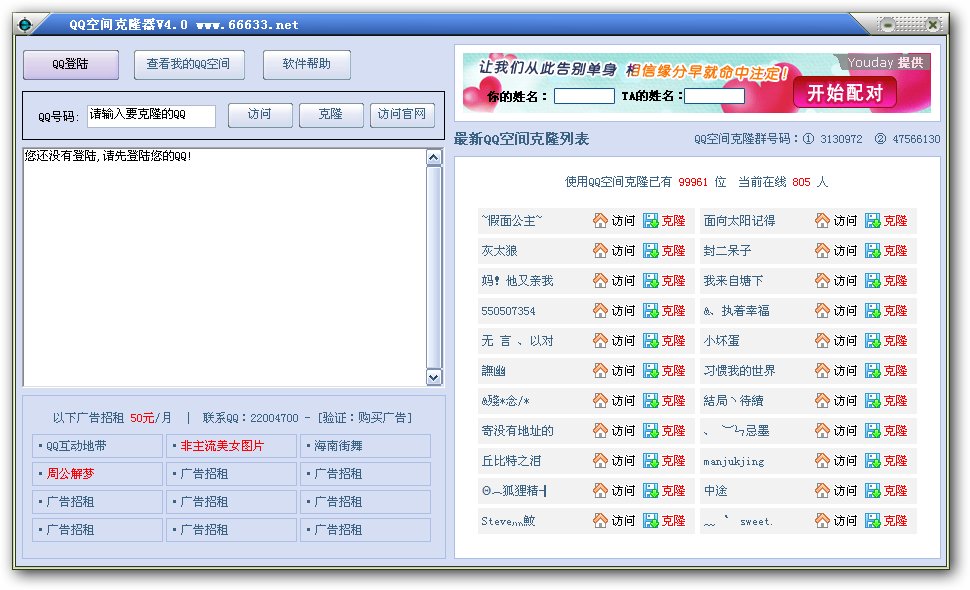Screen dimensions: 970x590
Task: Click 克隆 link for 封二呆子
Action: coord(895,250)
